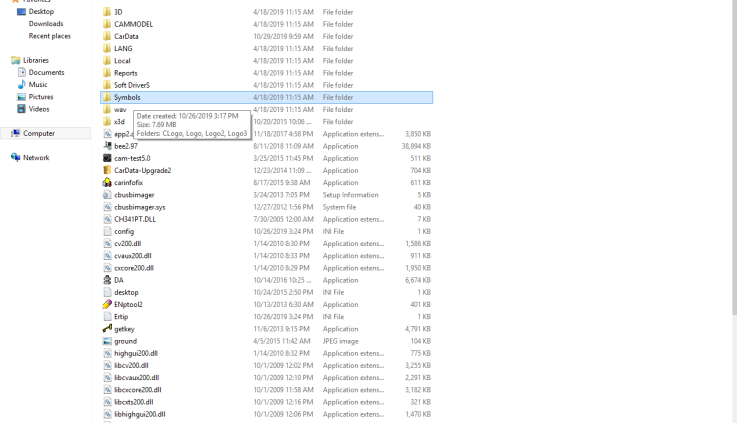Go to Downloads in Favorites
737x423 pixels.
[46, 23]
